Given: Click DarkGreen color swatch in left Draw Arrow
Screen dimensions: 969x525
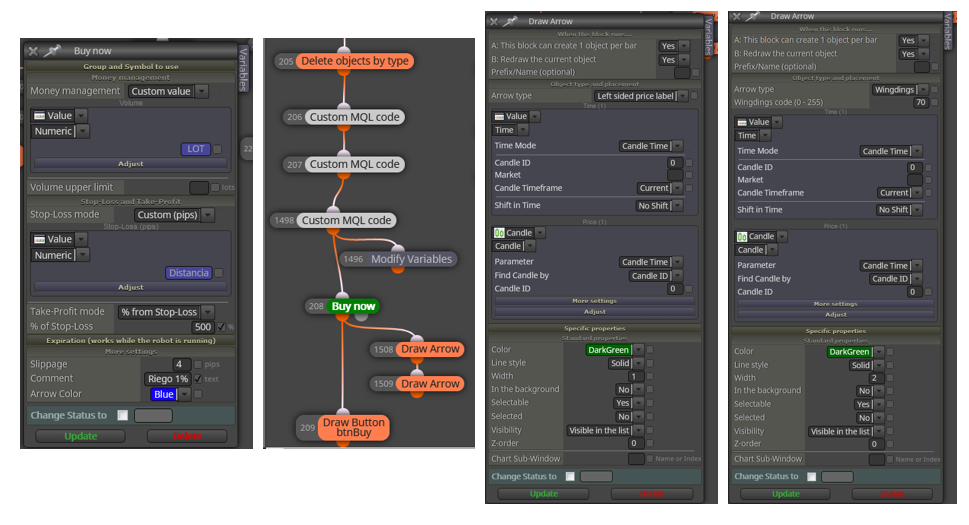Looking at the screenshot, I should point(608,350).
